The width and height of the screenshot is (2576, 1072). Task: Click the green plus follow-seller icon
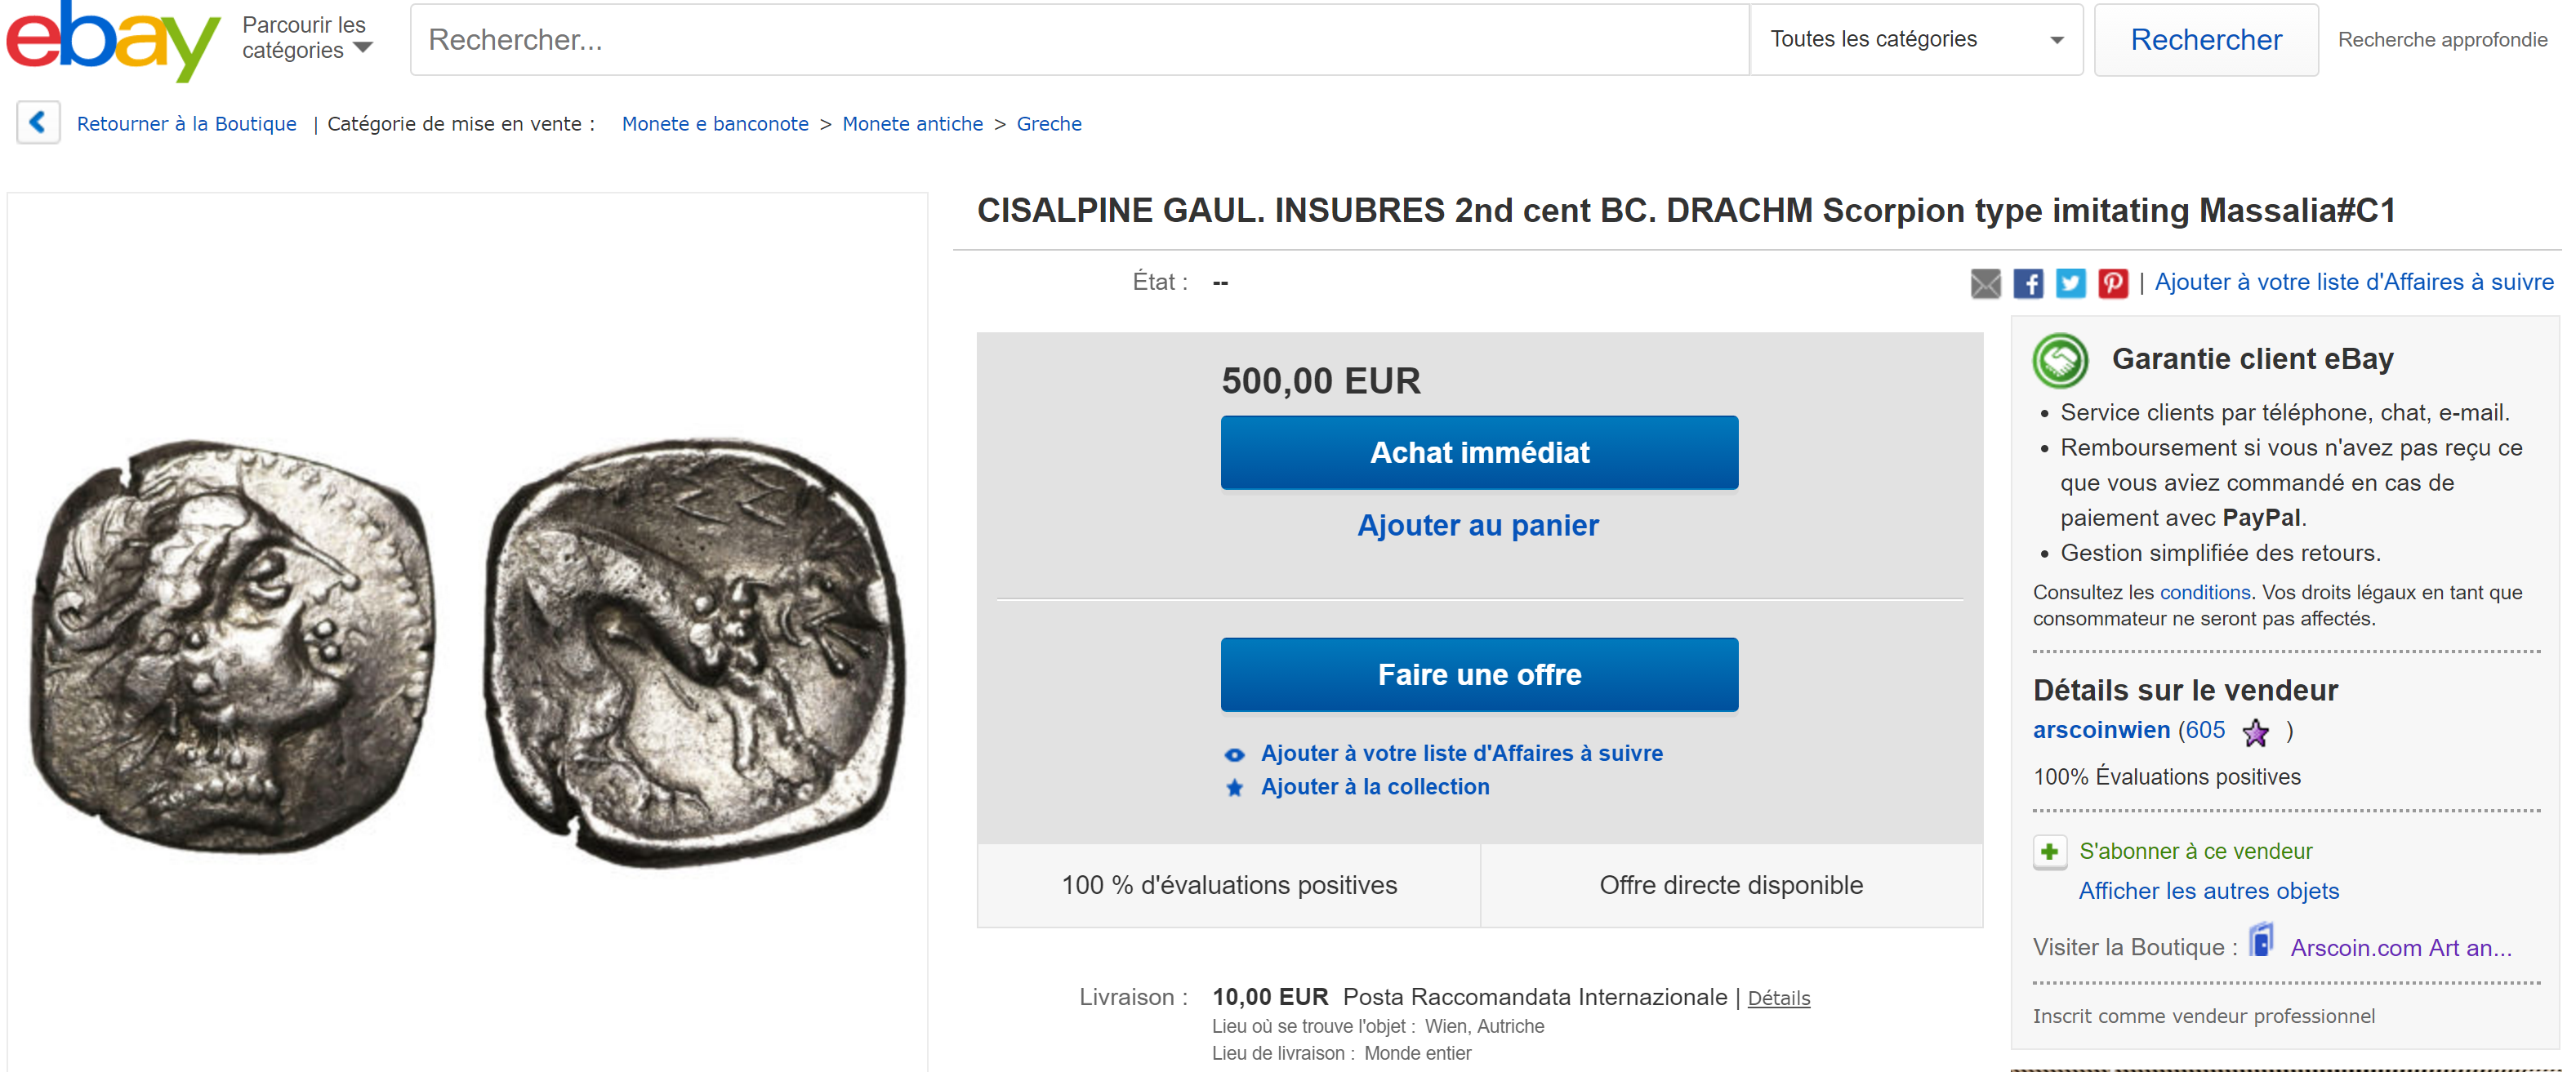pyautogui.click(x=2049, y=852)
